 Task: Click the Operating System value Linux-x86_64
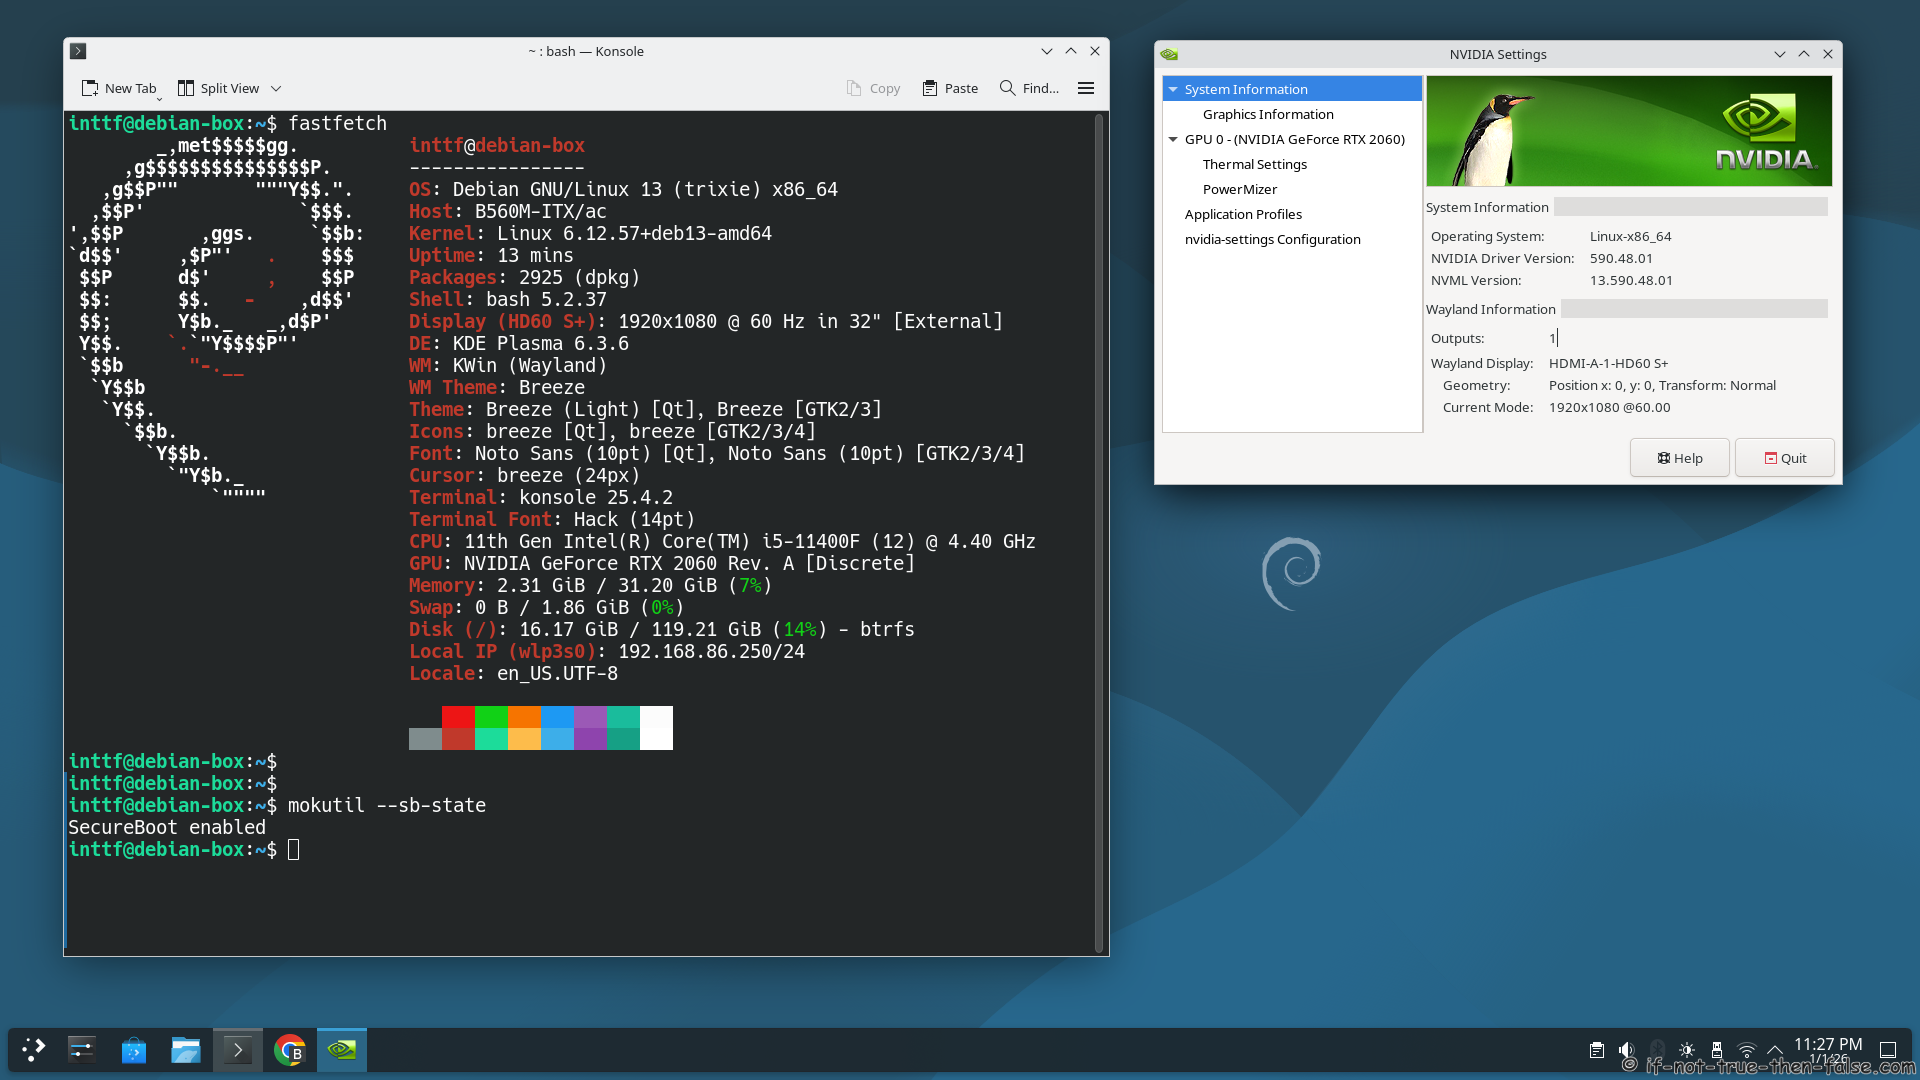coord(1630,236)
